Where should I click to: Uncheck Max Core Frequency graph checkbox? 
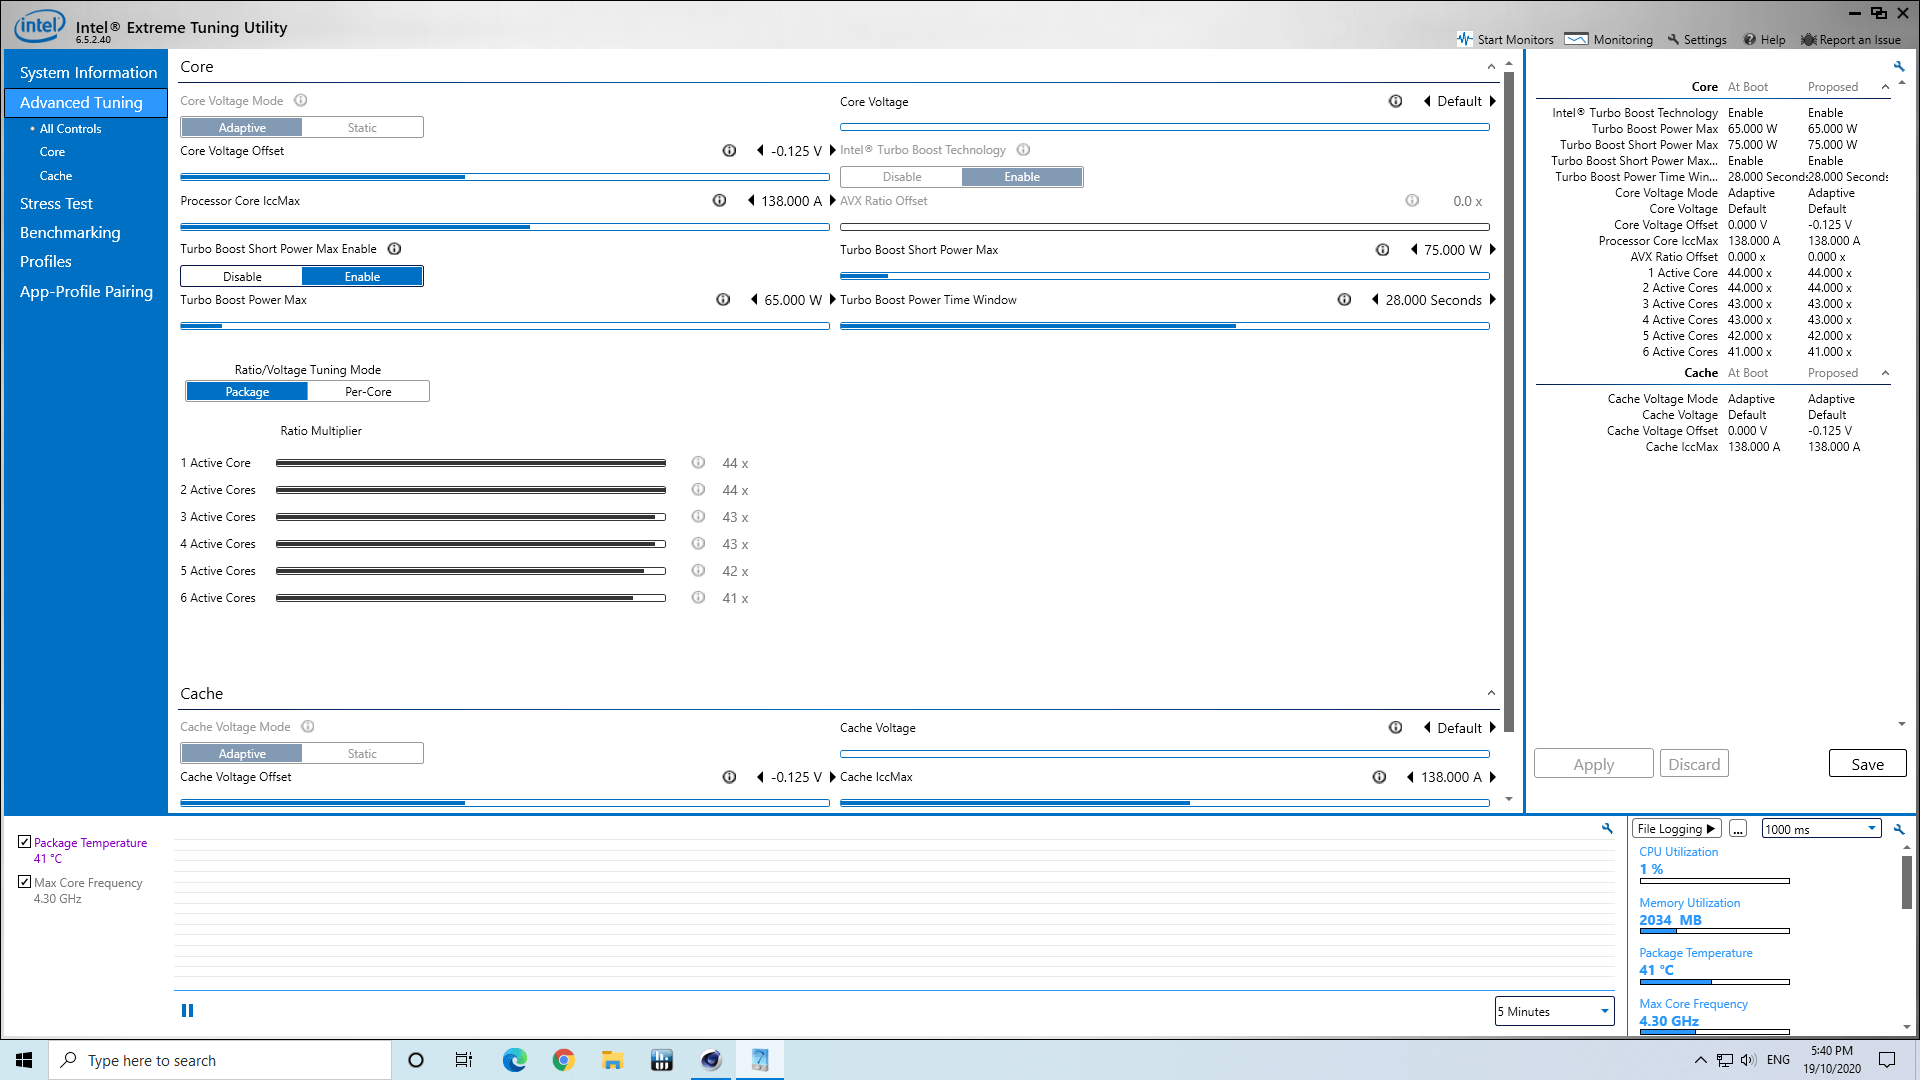pyautogui.click(x=25, y=882)
